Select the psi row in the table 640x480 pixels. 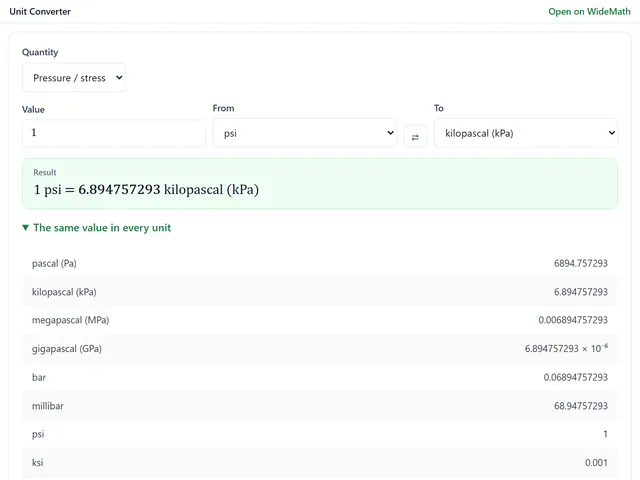320,434
